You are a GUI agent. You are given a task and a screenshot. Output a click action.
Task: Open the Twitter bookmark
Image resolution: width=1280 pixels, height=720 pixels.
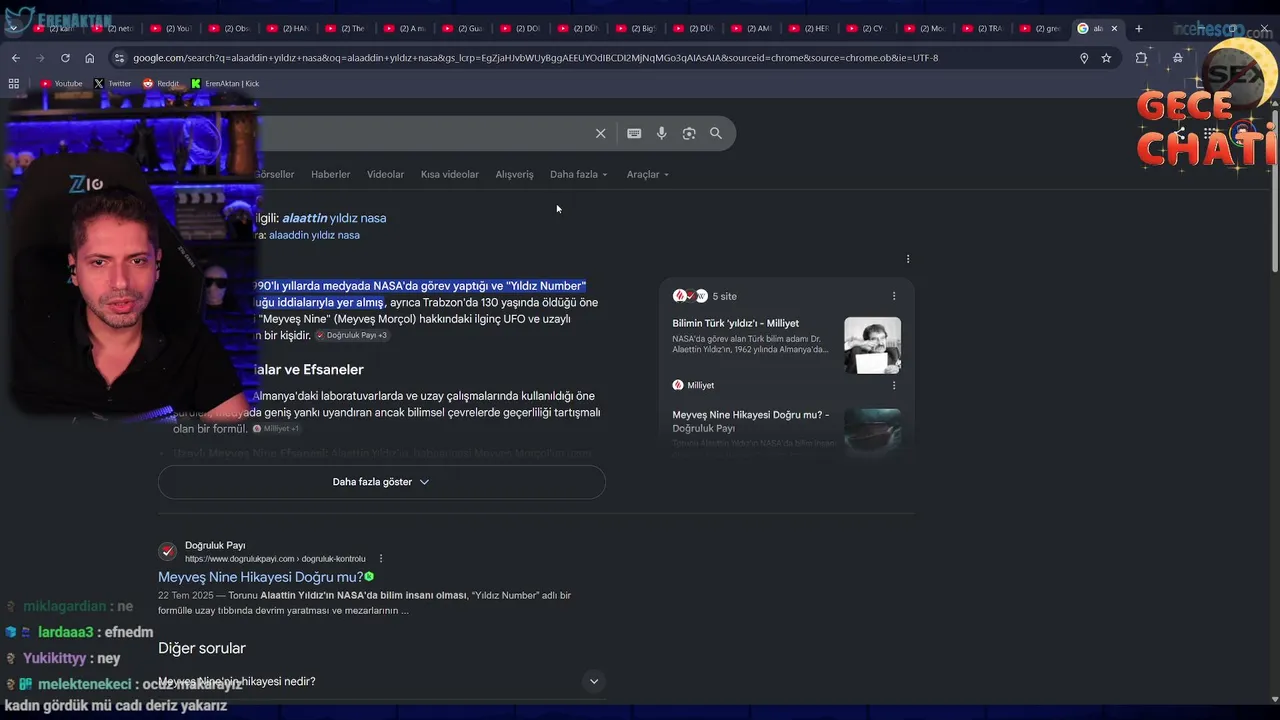(112, 84)
